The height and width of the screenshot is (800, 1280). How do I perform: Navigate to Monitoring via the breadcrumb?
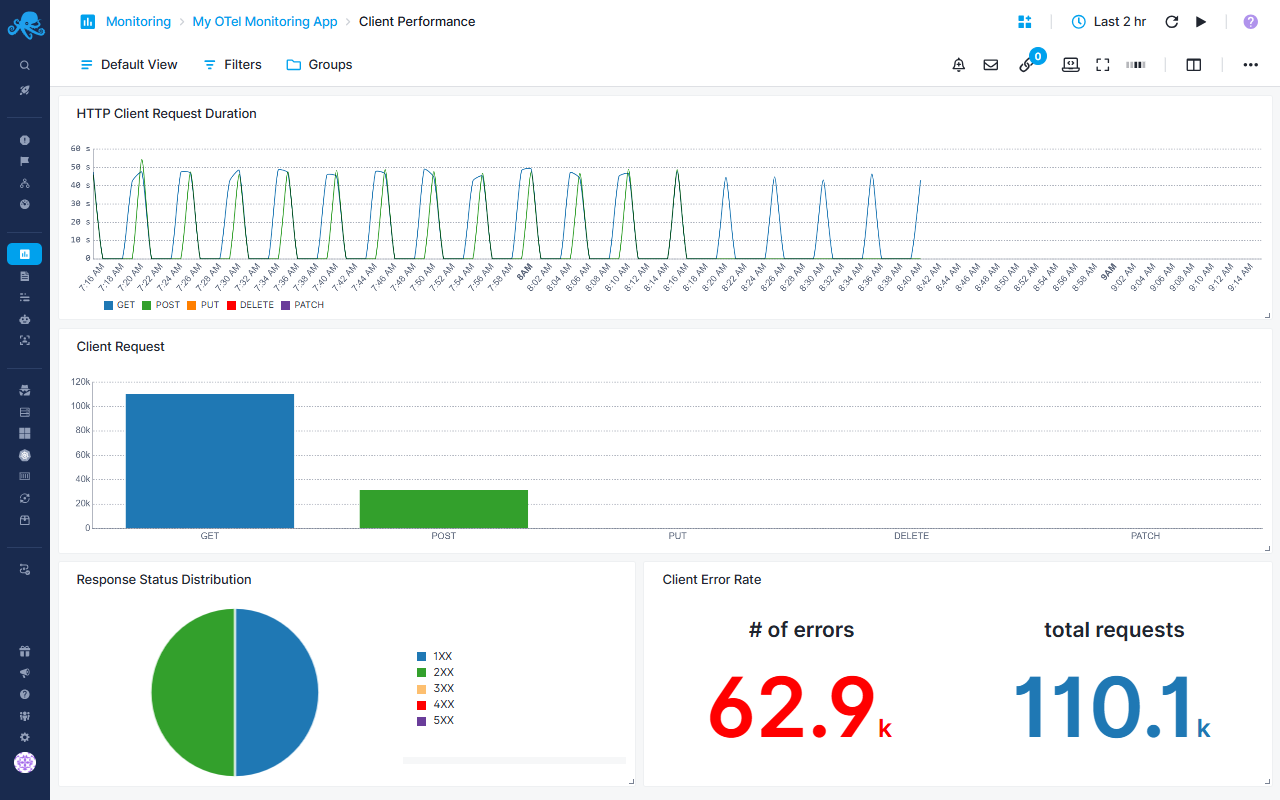[x=138, y=21]
